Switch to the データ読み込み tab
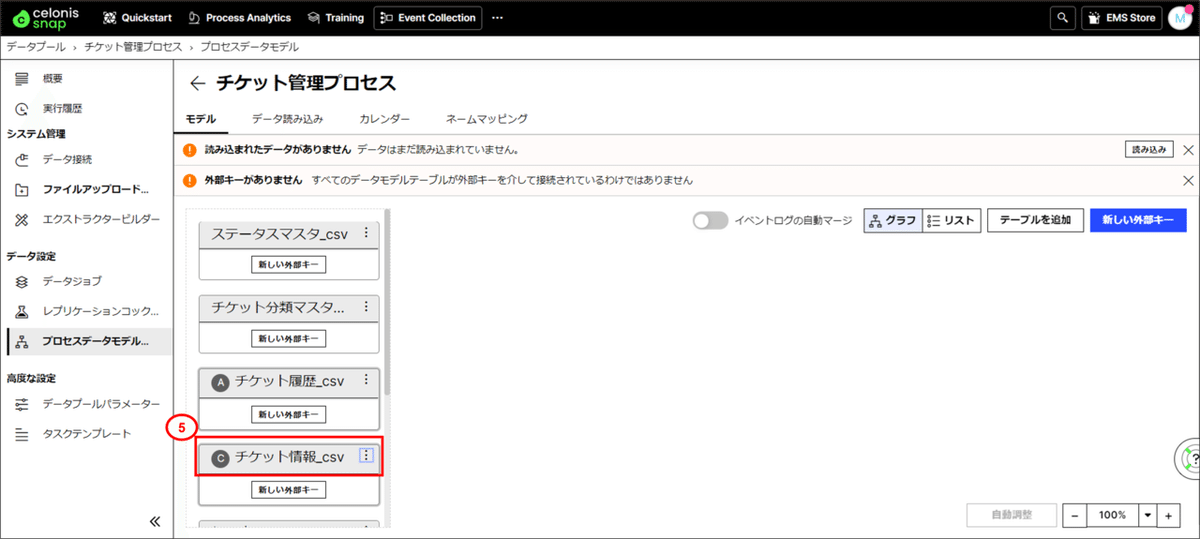Screen dimensions: 1200x539 click(x=287, y=119)
